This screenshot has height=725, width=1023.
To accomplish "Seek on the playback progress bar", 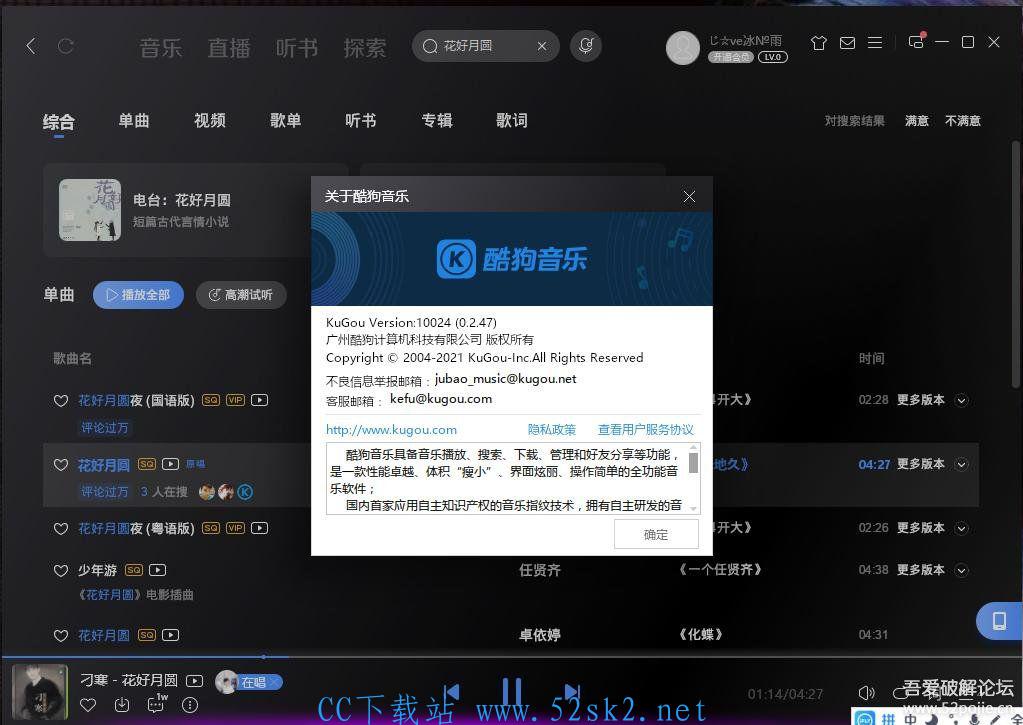I will point(512,656).
